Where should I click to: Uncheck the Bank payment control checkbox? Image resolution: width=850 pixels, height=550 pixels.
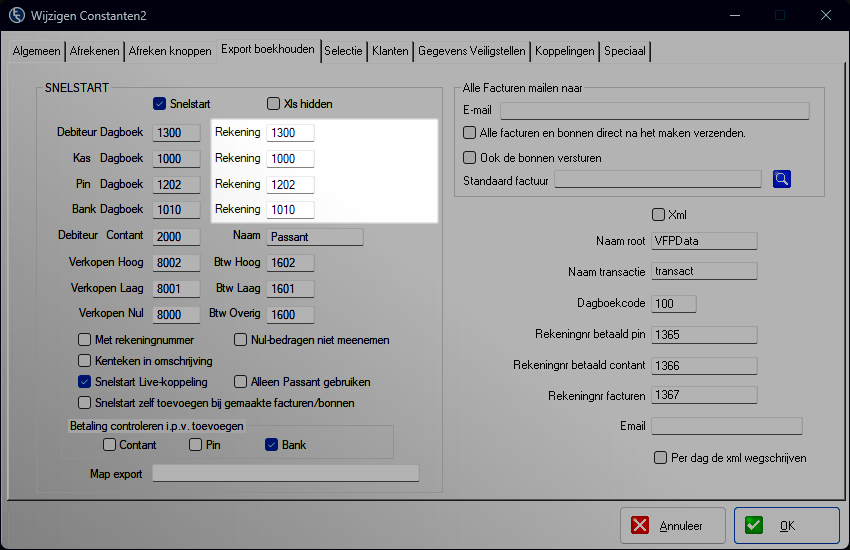pyautogui.click(x=271, y=445)
